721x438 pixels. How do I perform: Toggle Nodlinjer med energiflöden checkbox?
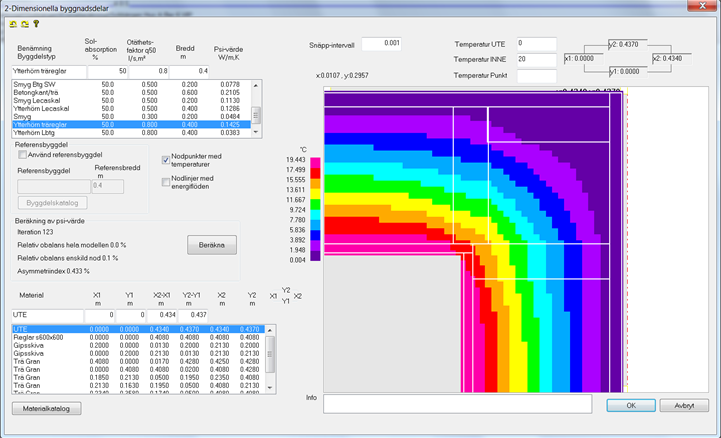(x=166, y=182)
